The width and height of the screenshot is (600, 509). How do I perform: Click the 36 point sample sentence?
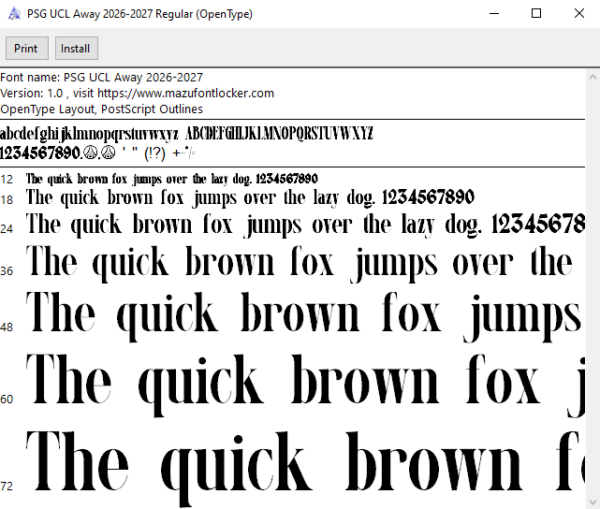point(299,263)
